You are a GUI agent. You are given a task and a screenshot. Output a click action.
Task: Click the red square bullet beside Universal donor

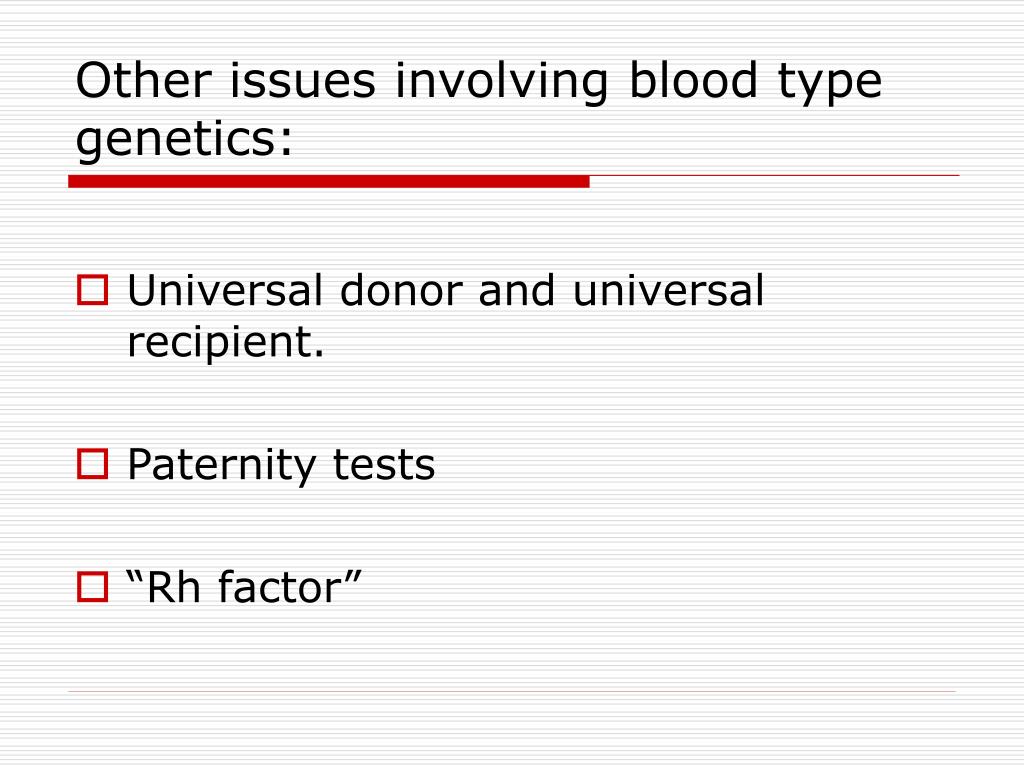click(x=92, y=291)
